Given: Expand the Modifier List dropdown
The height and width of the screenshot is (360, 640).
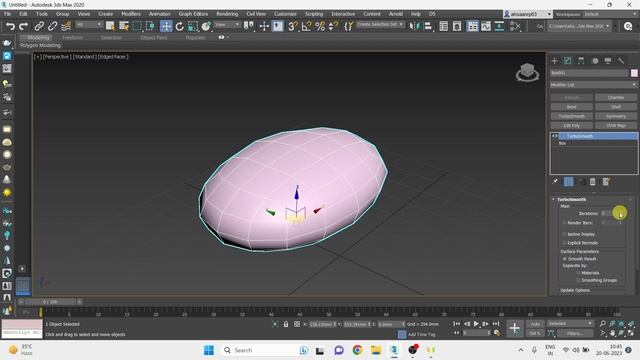Looking at the screenshot, I should coord(593,84).
